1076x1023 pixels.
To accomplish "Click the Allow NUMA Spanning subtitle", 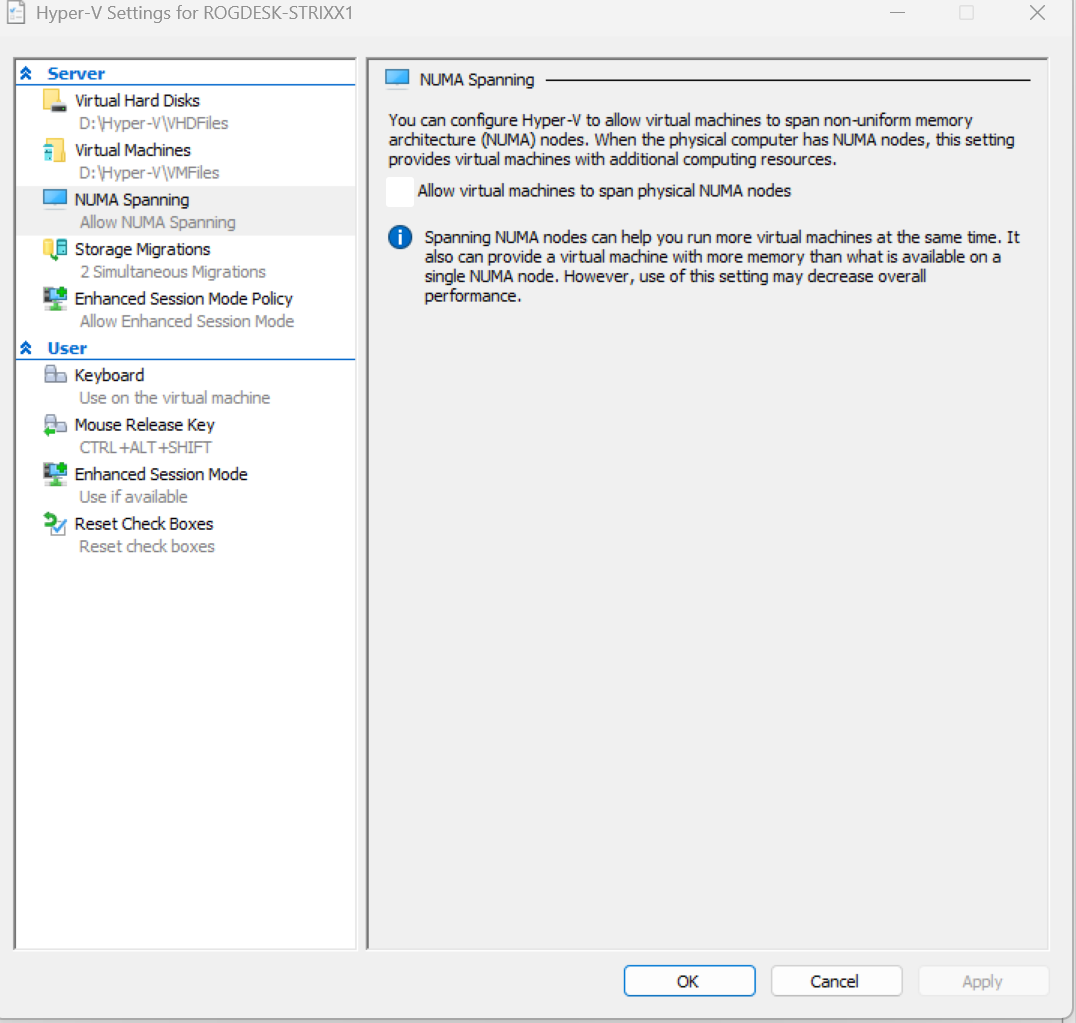I will pyautogui.click(x=157, y=222).
